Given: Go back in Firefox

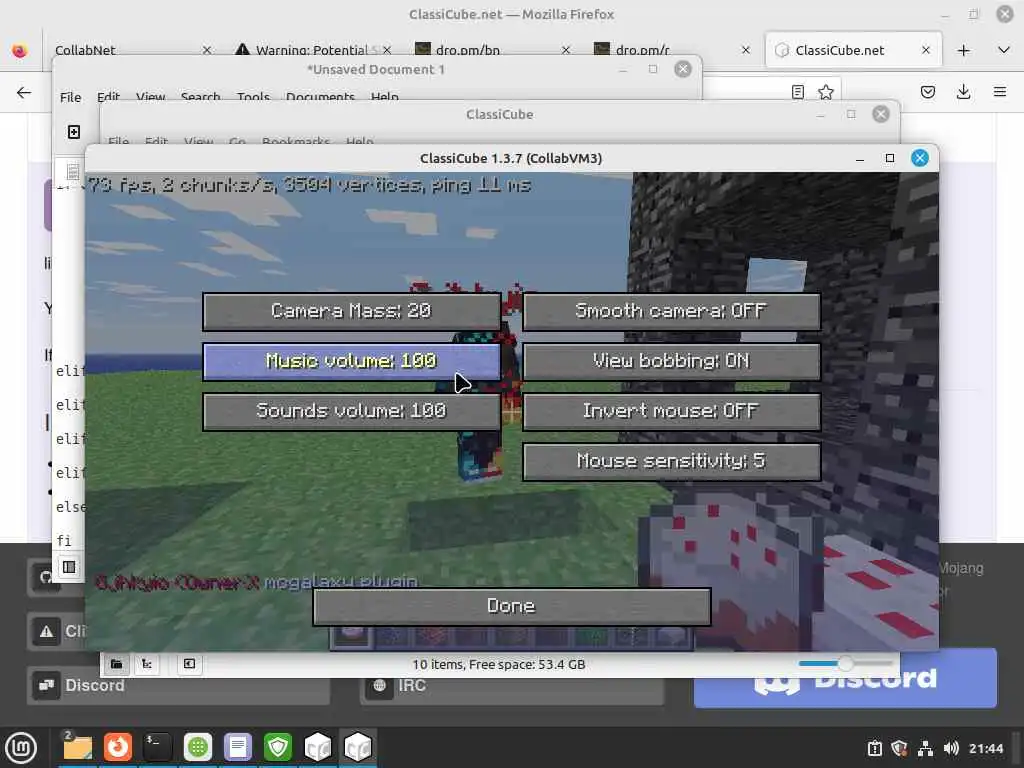Looking at the screenshot, I should 24,92.
